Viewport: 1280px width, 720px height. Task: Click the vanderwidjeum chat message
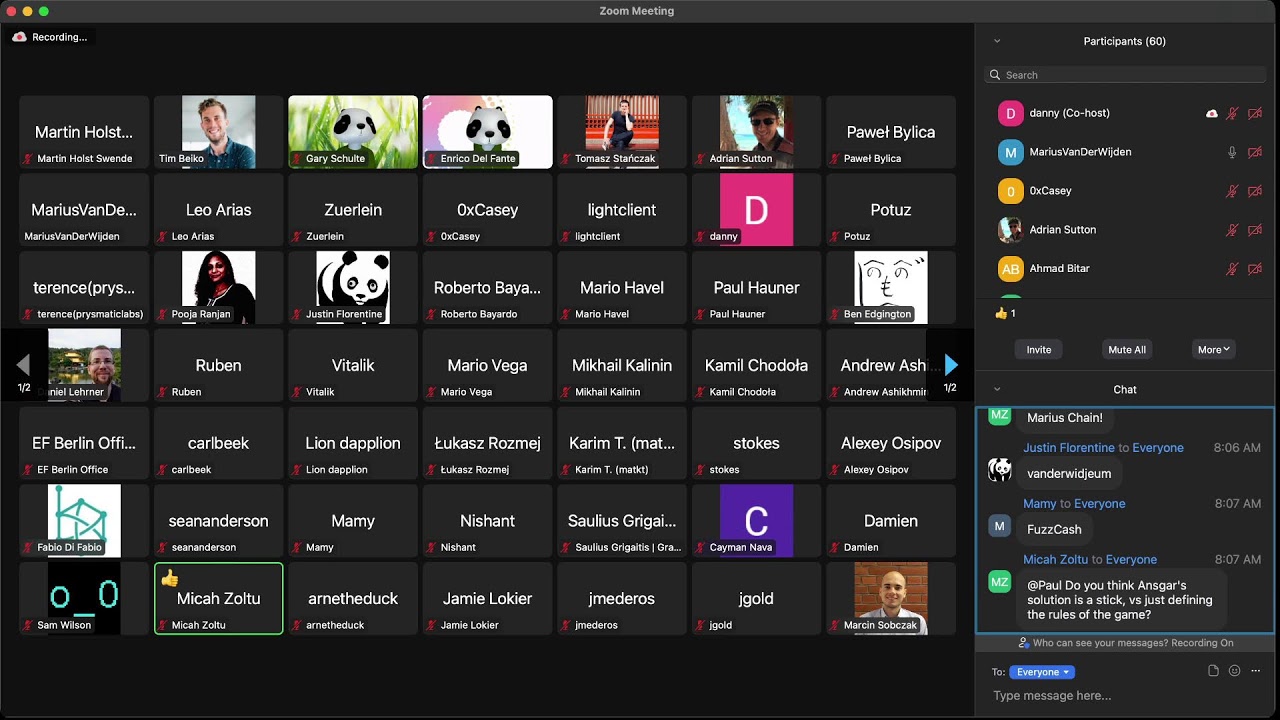[1069, 473]
